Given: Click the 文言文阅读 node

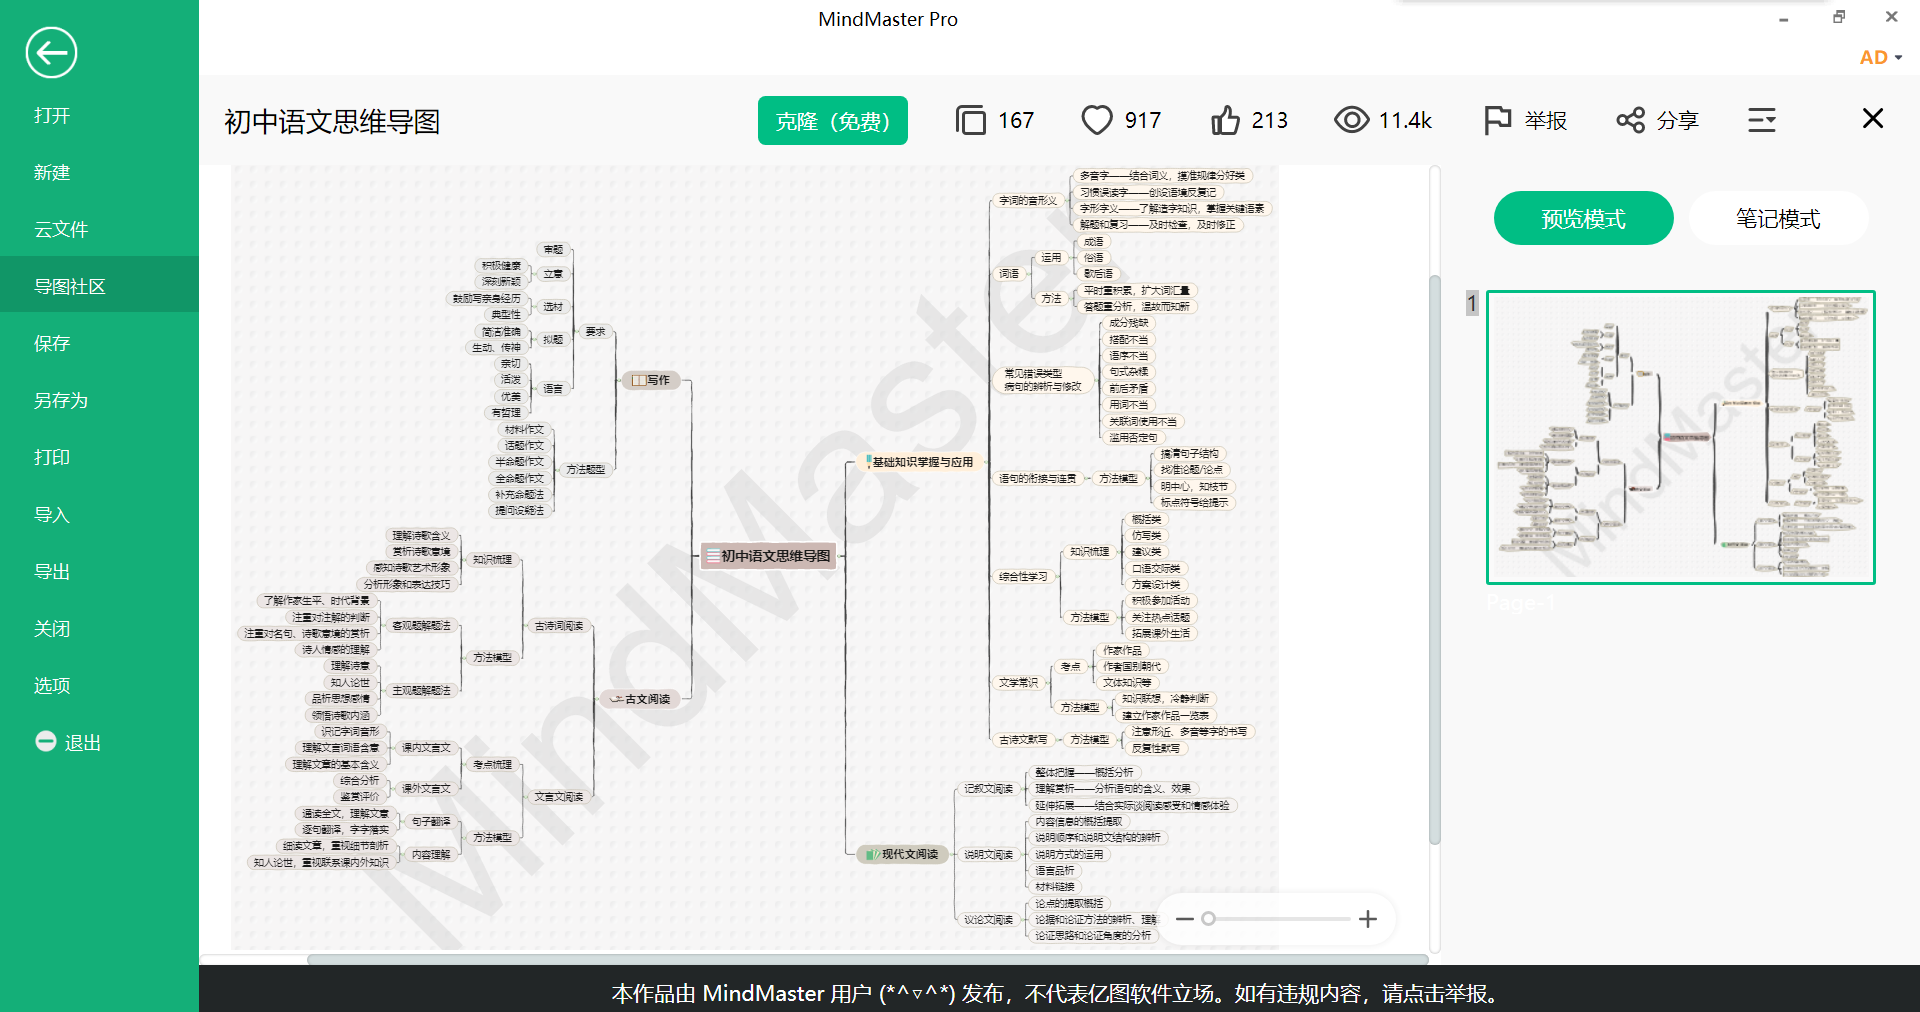Looking at the screenshot, I should (x=558, y=797).
